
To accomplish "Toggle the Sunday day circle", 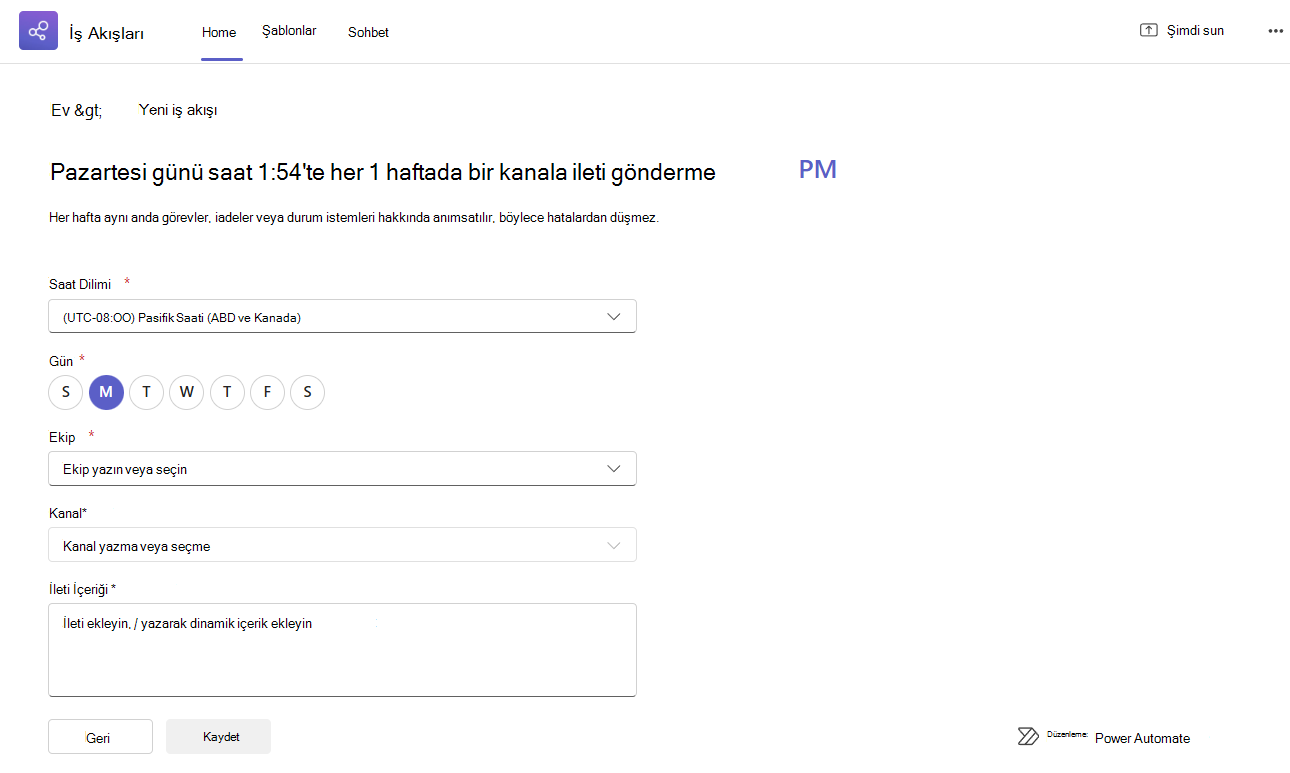I will (x=66, y=392).
